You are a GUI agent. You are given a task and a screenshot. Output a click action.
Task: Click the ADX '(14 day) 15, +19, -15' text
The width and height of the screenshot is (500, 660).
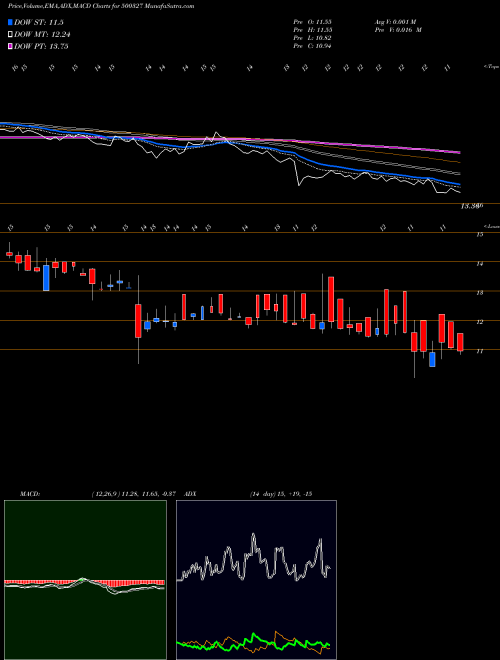(x=281, y=494)
